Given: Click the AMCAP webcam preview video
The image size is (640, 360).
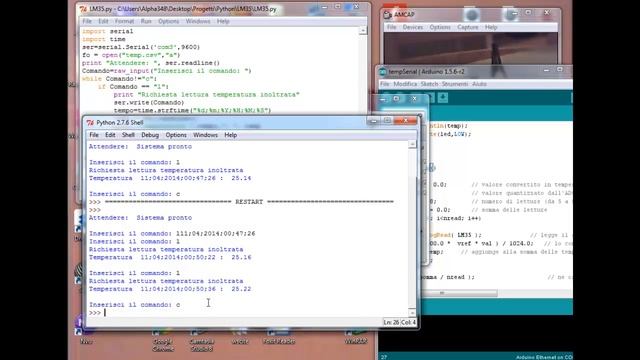Looking at the screenshot, I should [x=470, y=48].
